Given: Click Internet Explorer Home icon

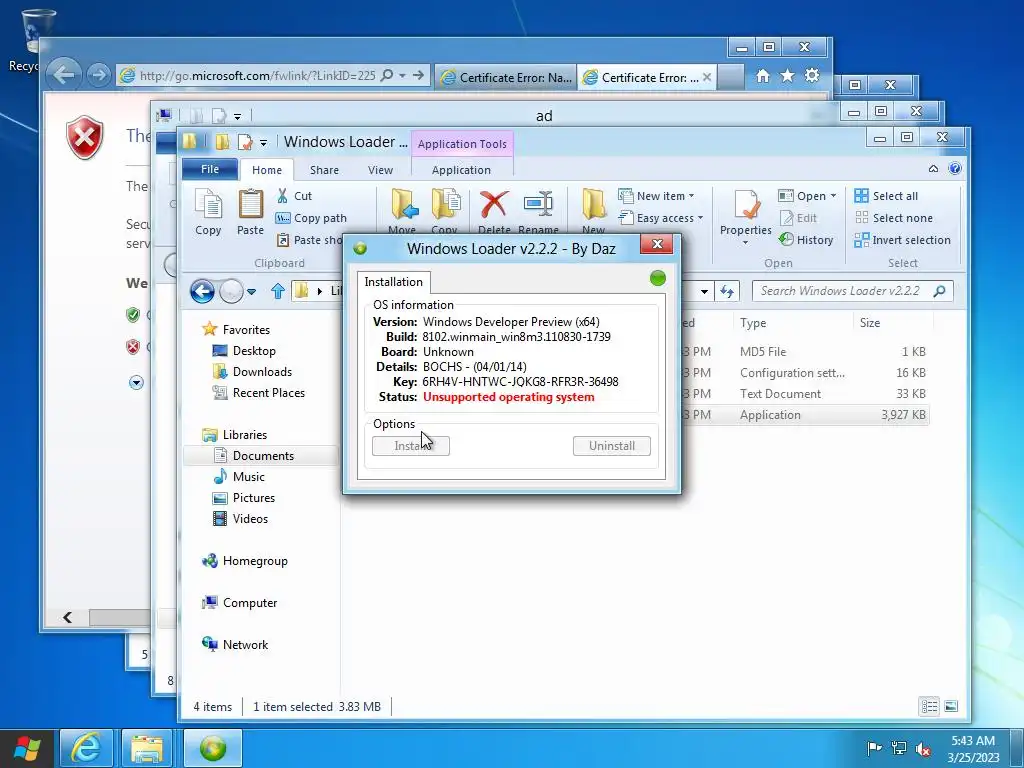Looking at the screenshot, I should 763,76.
